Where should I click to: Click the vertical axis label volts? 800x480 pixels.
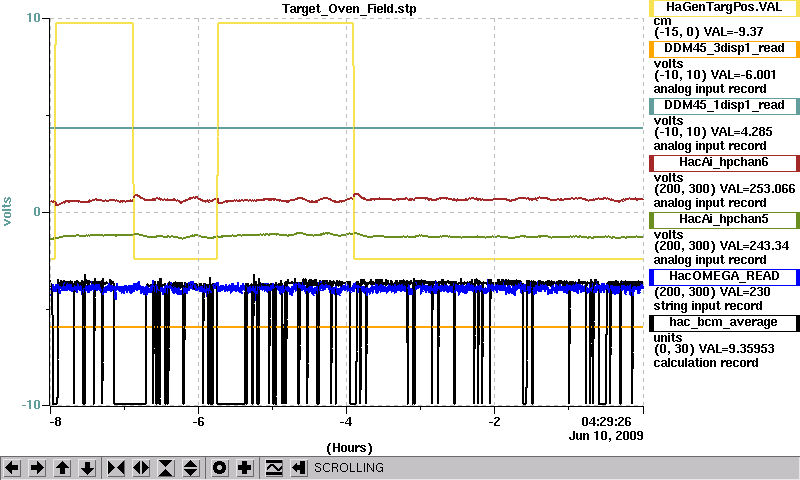(7, 212)
